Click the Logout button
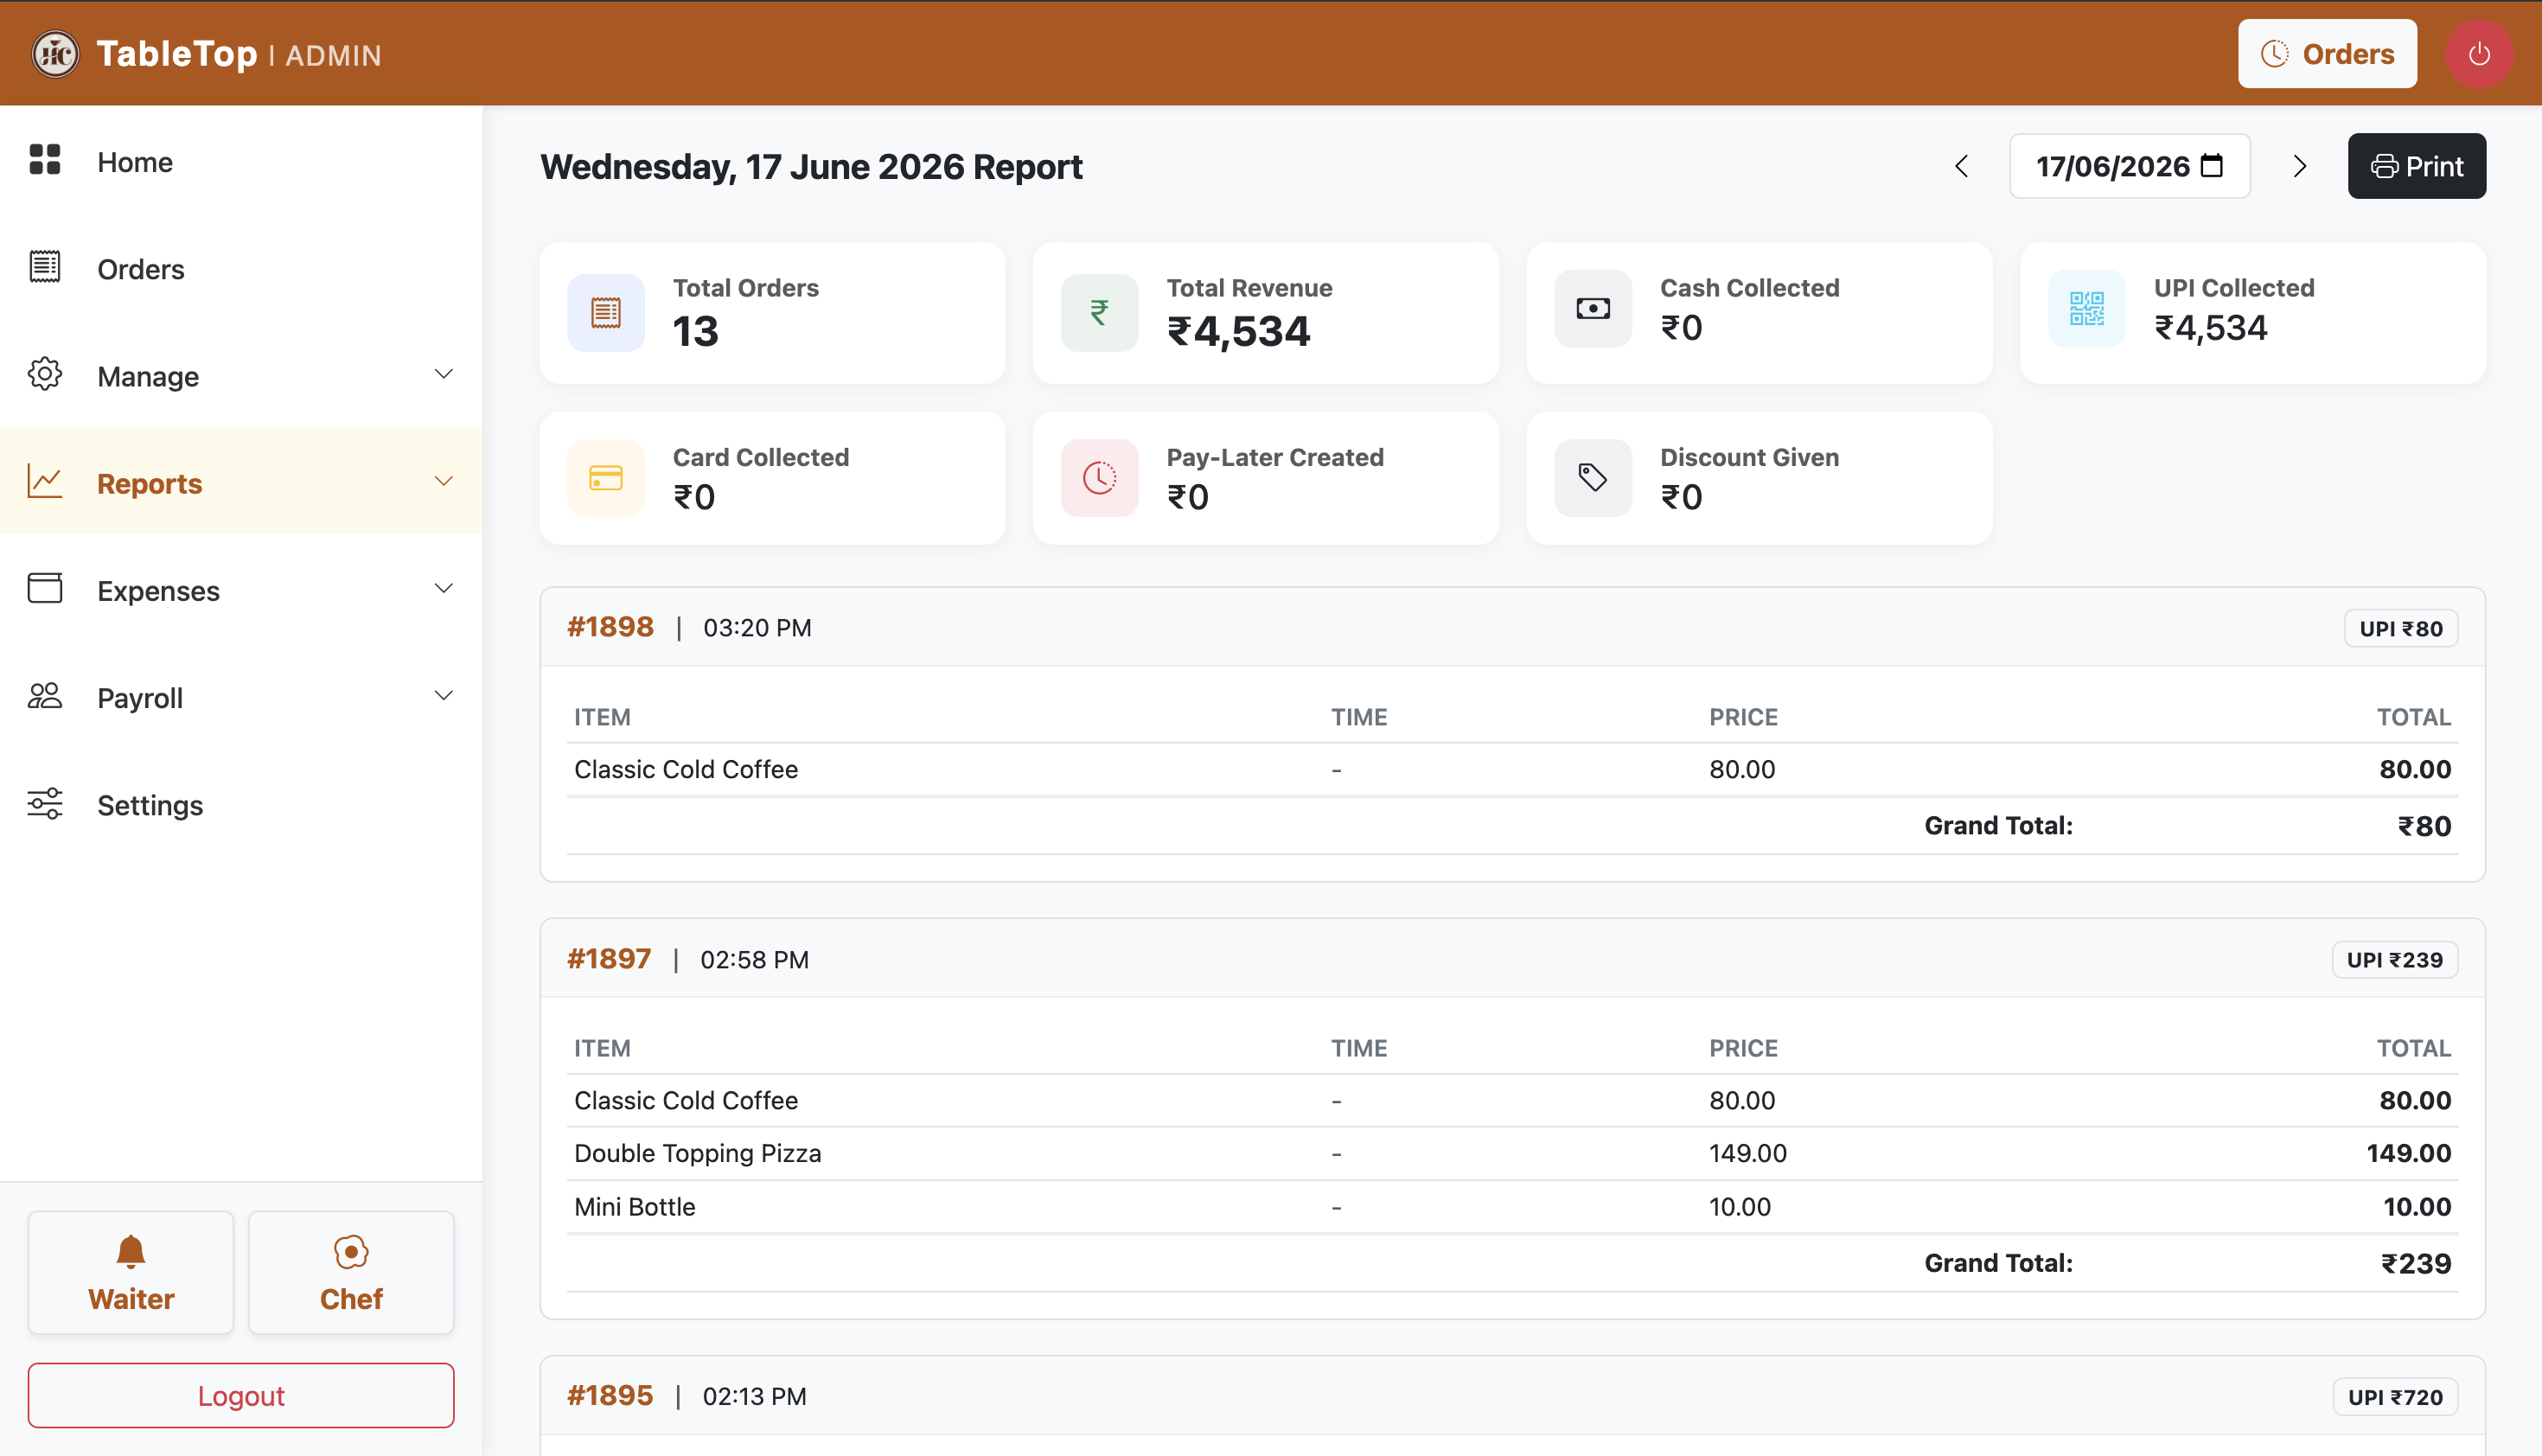2542x1456 pixels. 241,1395
